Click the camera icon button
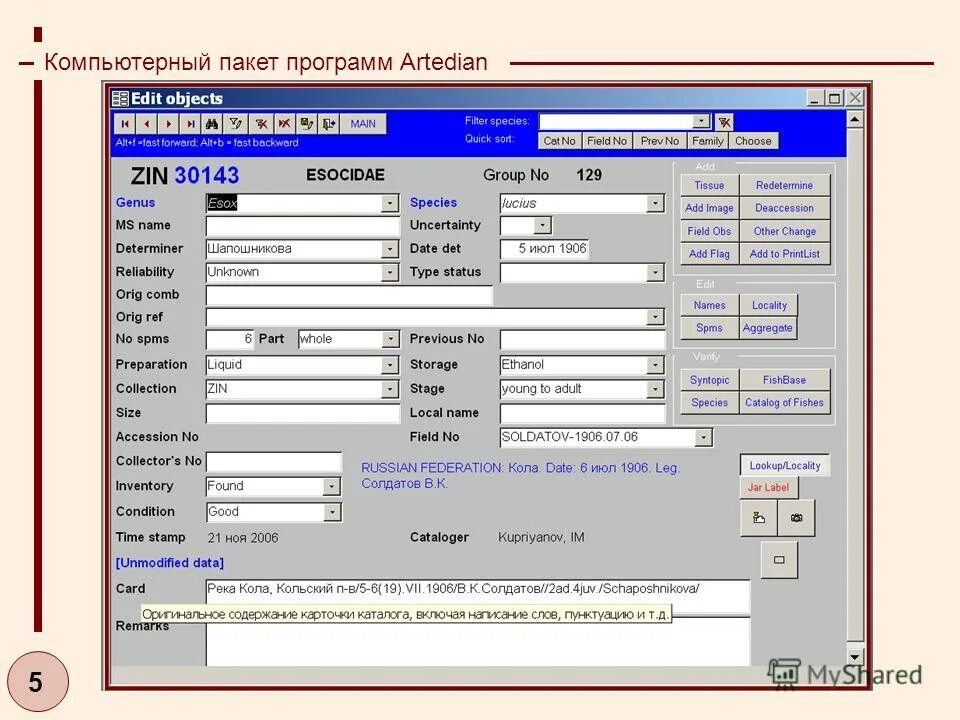Screen dimensions: 960x720 coord(796,518)
